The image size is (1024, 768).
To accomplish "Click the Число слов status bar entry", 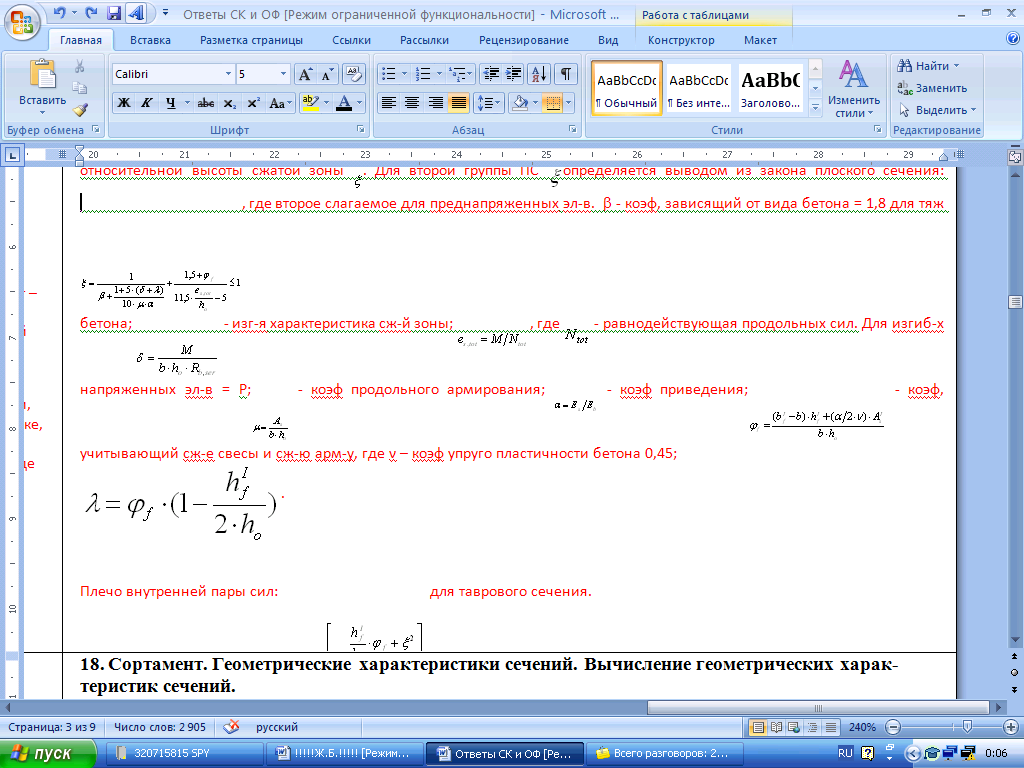I will (x=159, y=727).
